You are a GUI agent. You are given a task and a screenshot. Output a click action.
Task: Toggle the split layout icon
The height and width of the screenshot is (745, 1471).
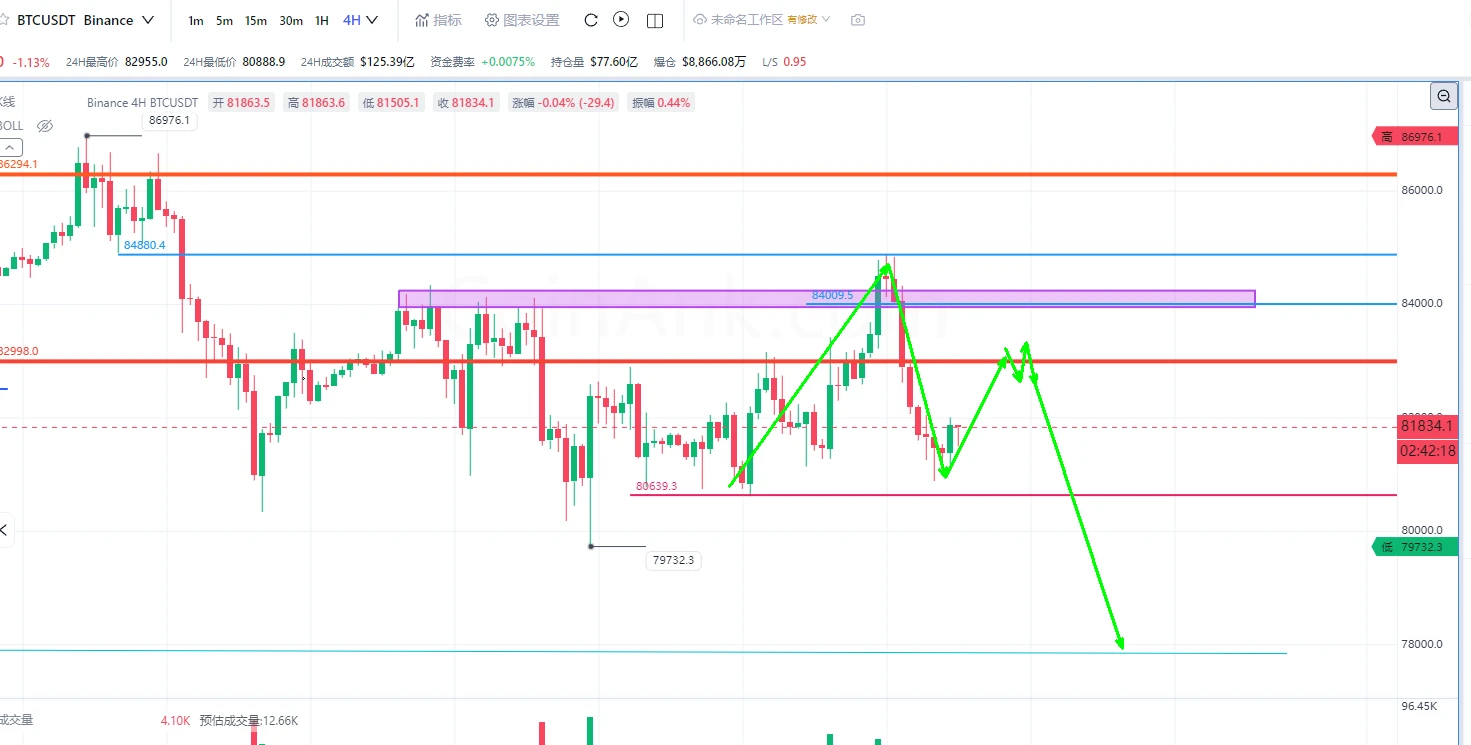[655, 20]
